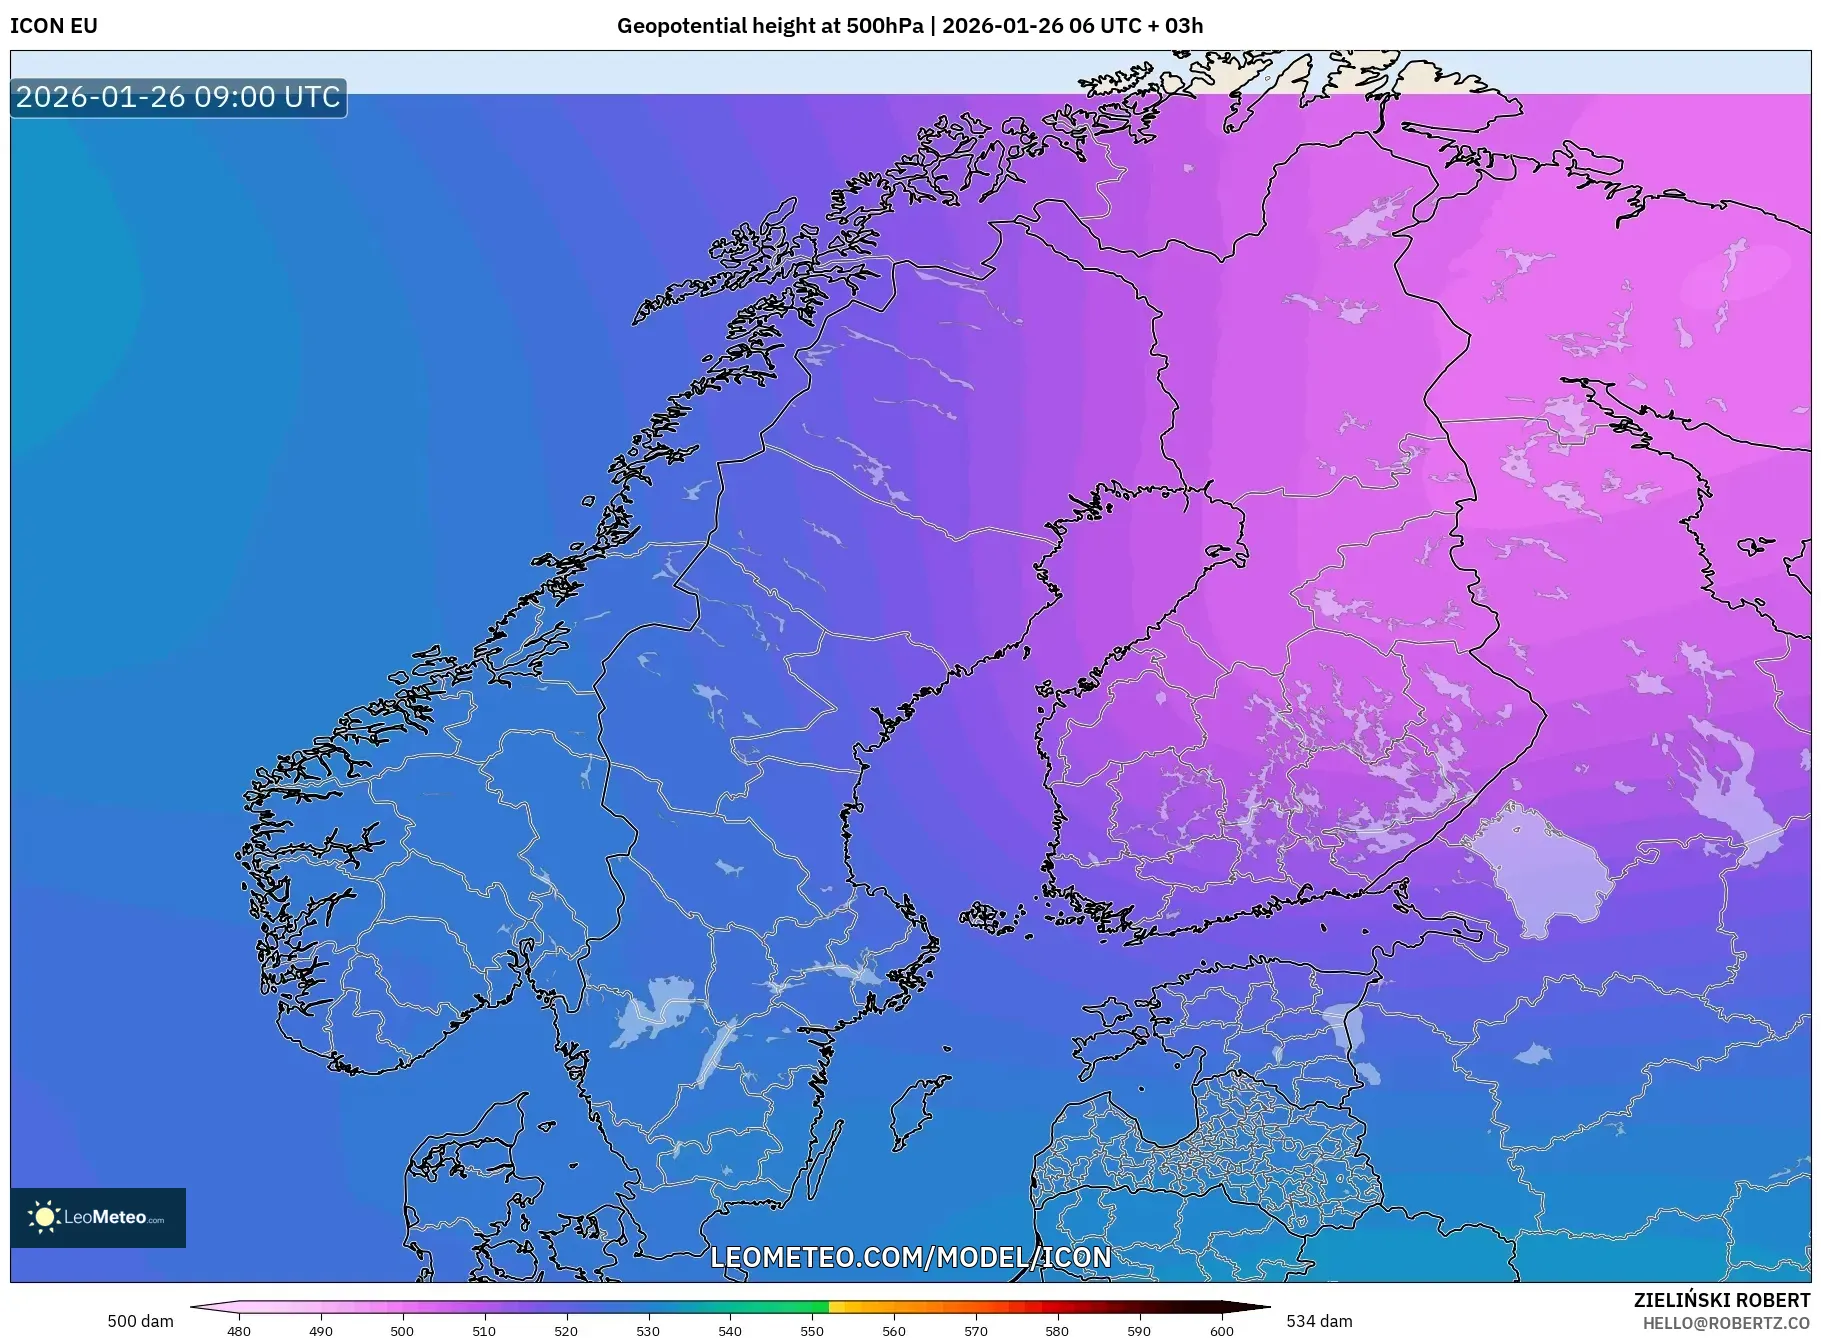This screenshot has width=1821, height=1338.
Task: Click the 550 tick on the color scale
Action: tap(812, 1330)
